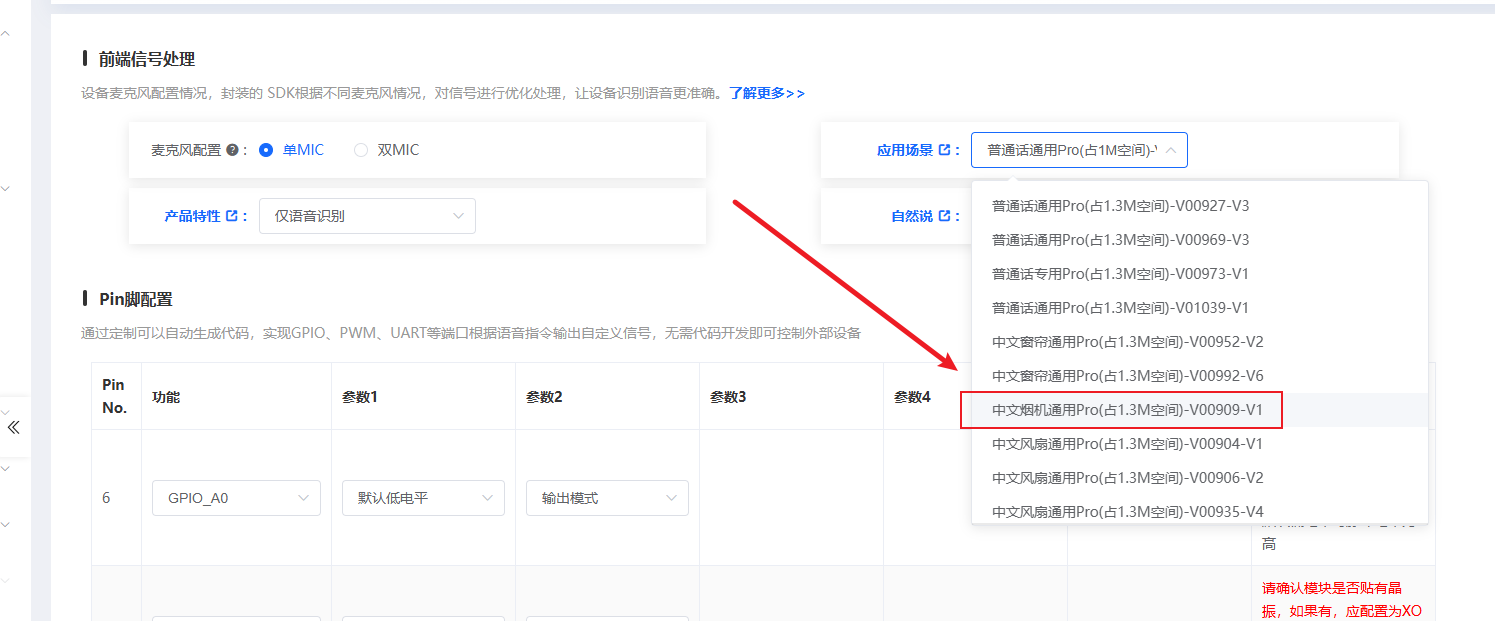Screen dimensions: 1495x621
Task: Open the 产品特性 仅语音识别 dropdown
Action: (367, 216)
